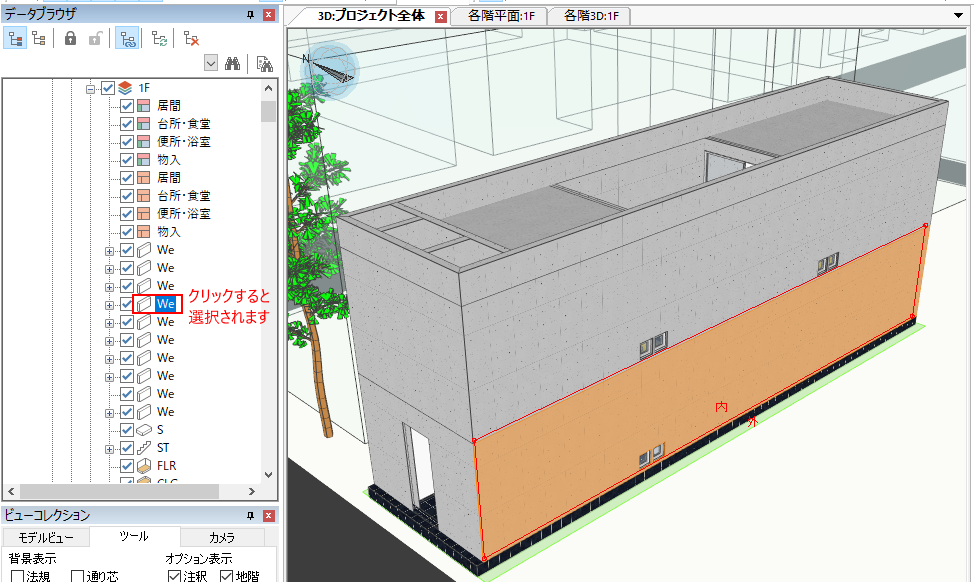Switch to the 各階平面:1F tab
The width and height of the screenshot is (974, 582).
point(493,15)
